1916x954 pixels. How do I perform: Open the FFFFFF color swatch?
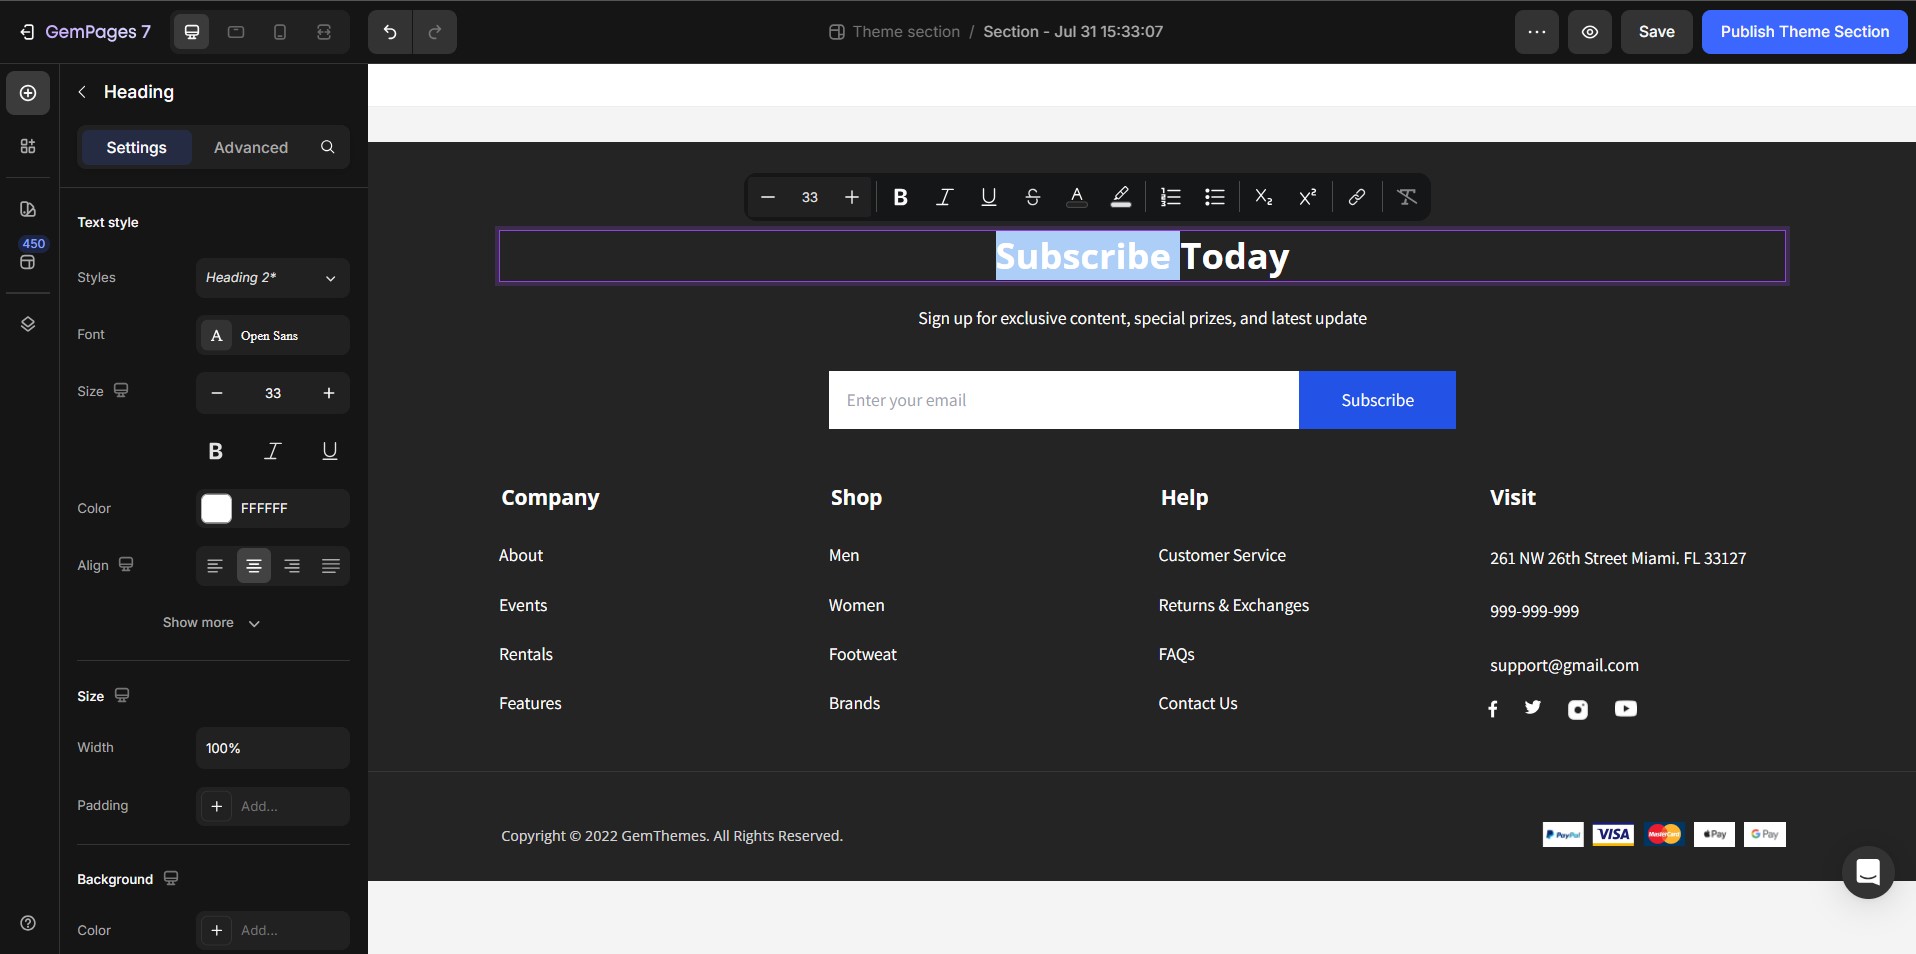click(x=215, y=509)
